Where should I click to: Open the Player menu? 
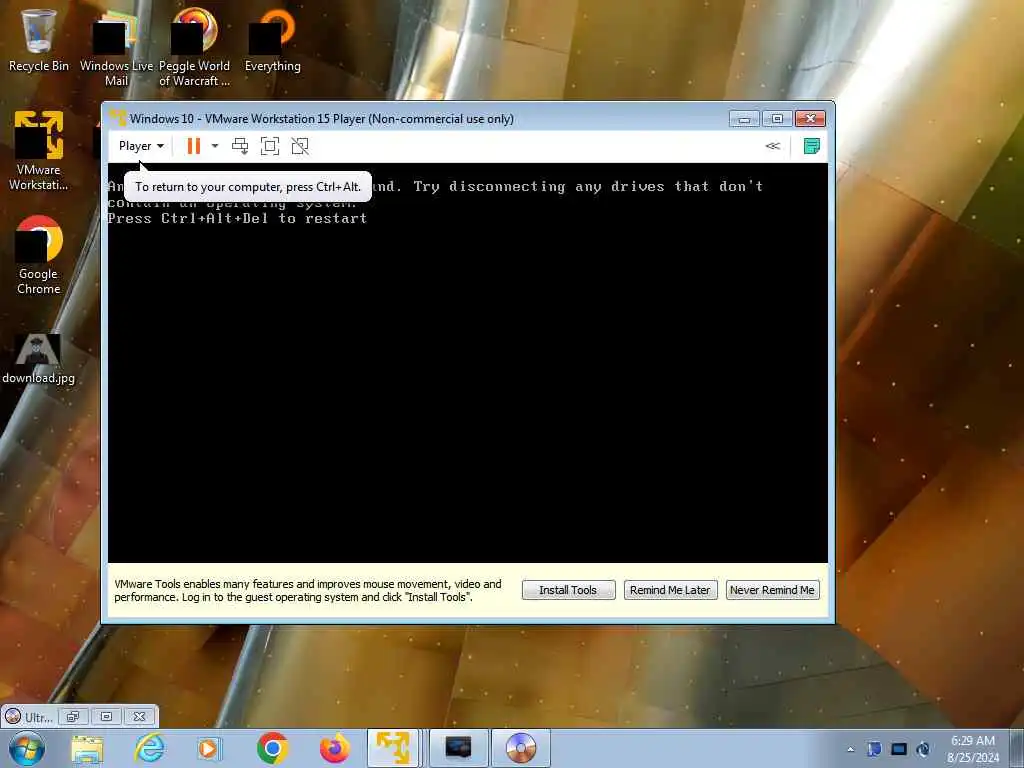[x=141, y=146]
